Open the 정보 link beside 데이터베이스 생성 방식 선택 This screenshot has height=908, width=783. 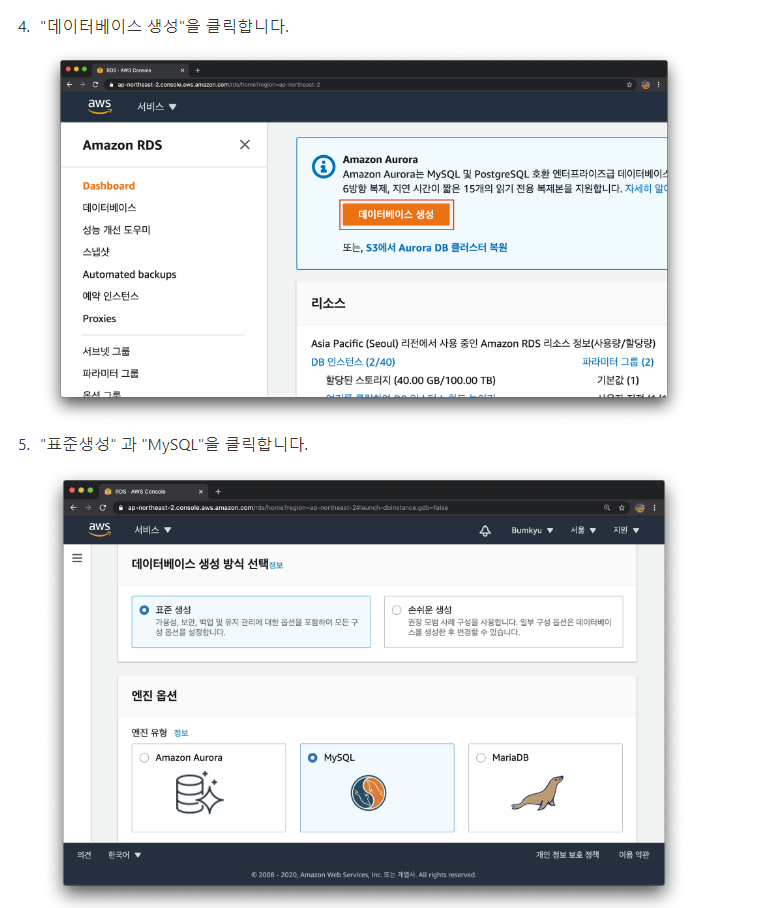point(276,565)
